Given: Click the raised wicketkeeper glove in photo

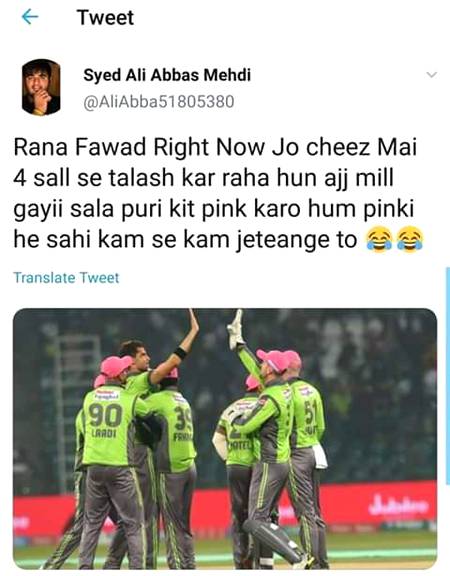Looking at the screenshot, I should click(235, 330).
